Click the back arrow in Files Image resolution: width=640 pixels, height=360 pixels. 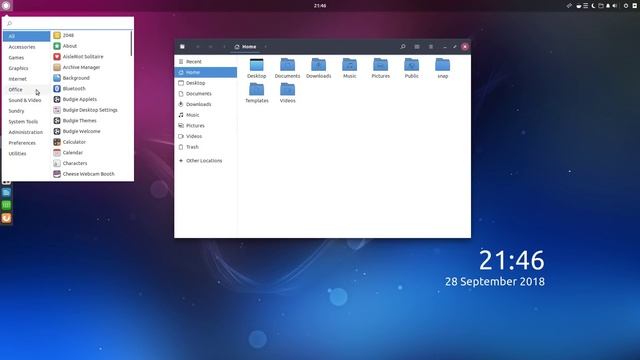pyautogui.click(x=198, y=47)
